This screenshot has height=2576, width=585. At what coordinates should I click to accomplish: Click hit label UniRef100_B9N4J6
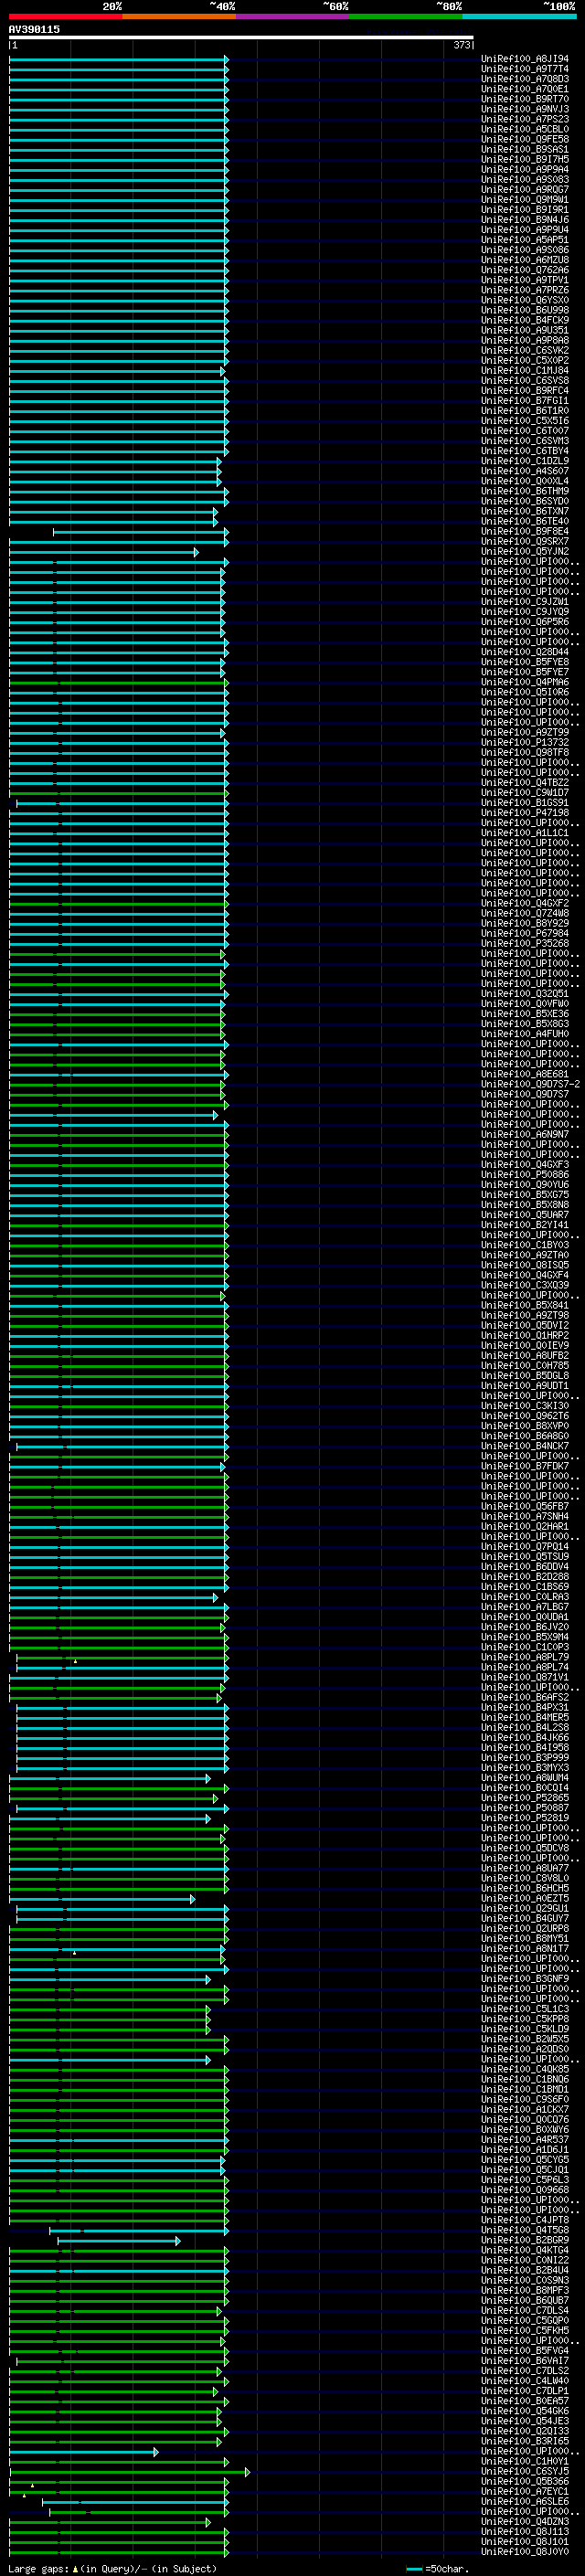pyautogui.click(x=524, y=220)
